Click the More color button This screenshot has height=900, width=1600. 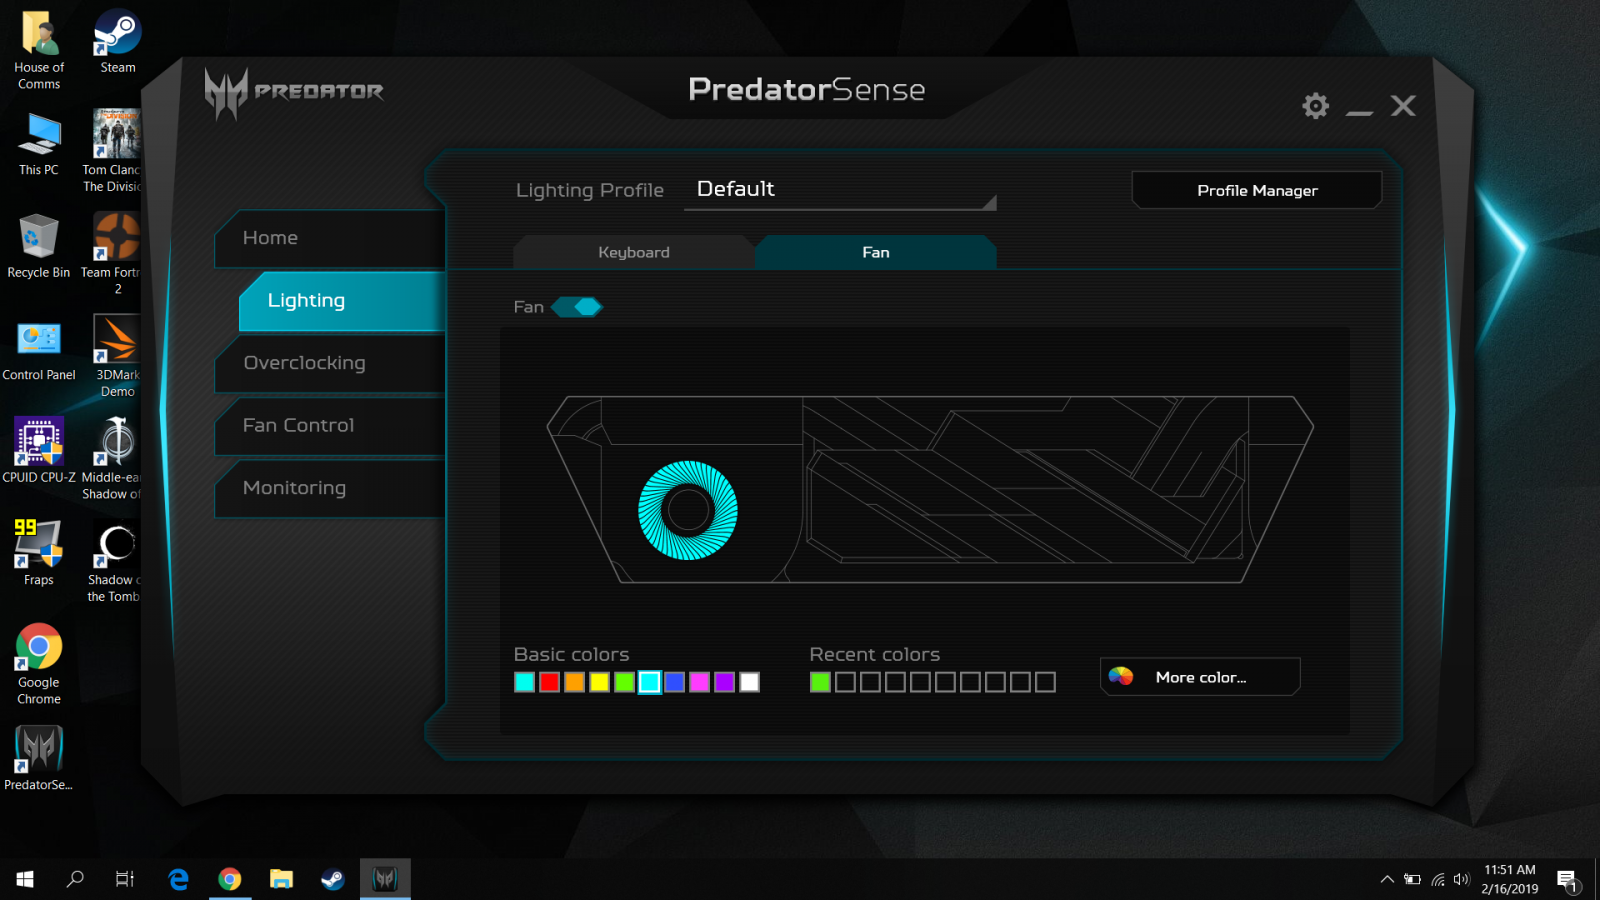click(1200, 677)
